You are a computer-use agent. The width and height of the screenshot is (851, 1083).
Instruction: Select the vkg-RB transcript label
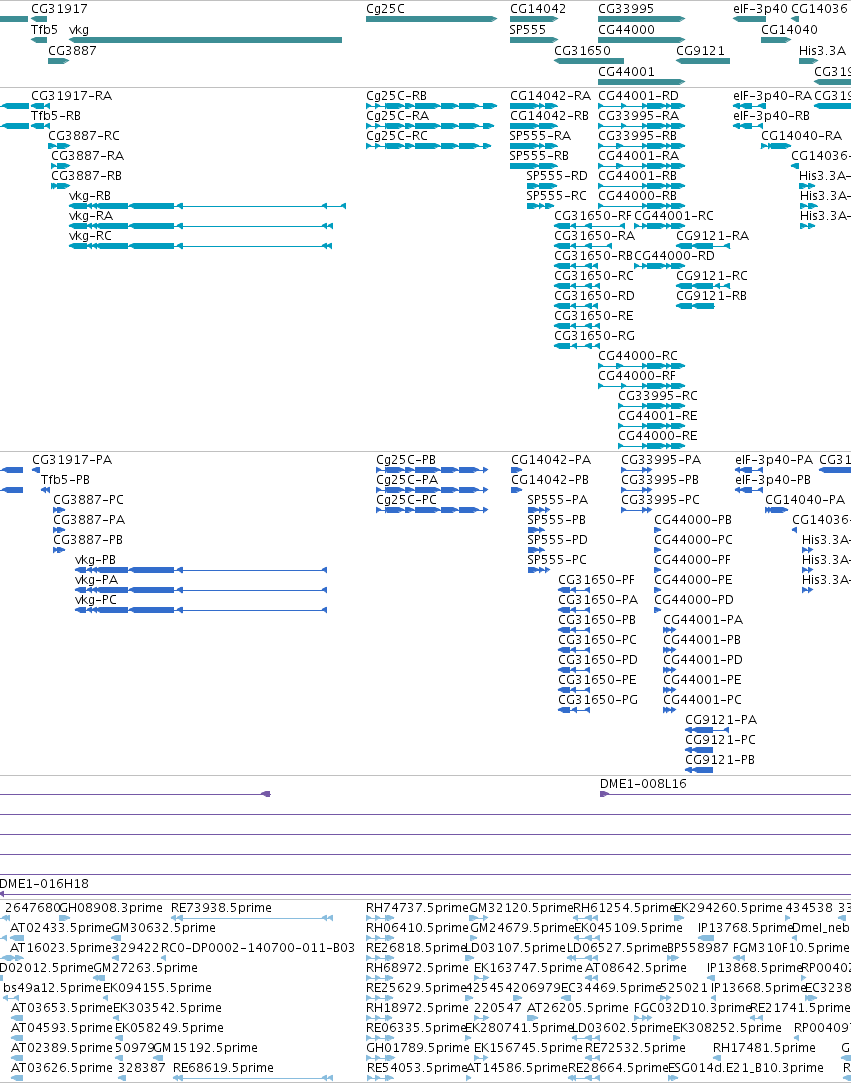click(x=90, y=196)
